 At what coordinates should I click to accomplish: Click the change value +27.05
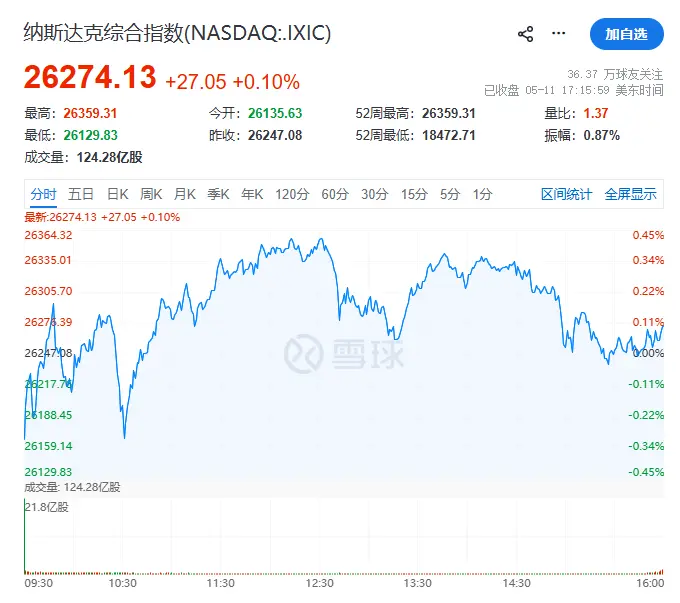pos(196,82)
